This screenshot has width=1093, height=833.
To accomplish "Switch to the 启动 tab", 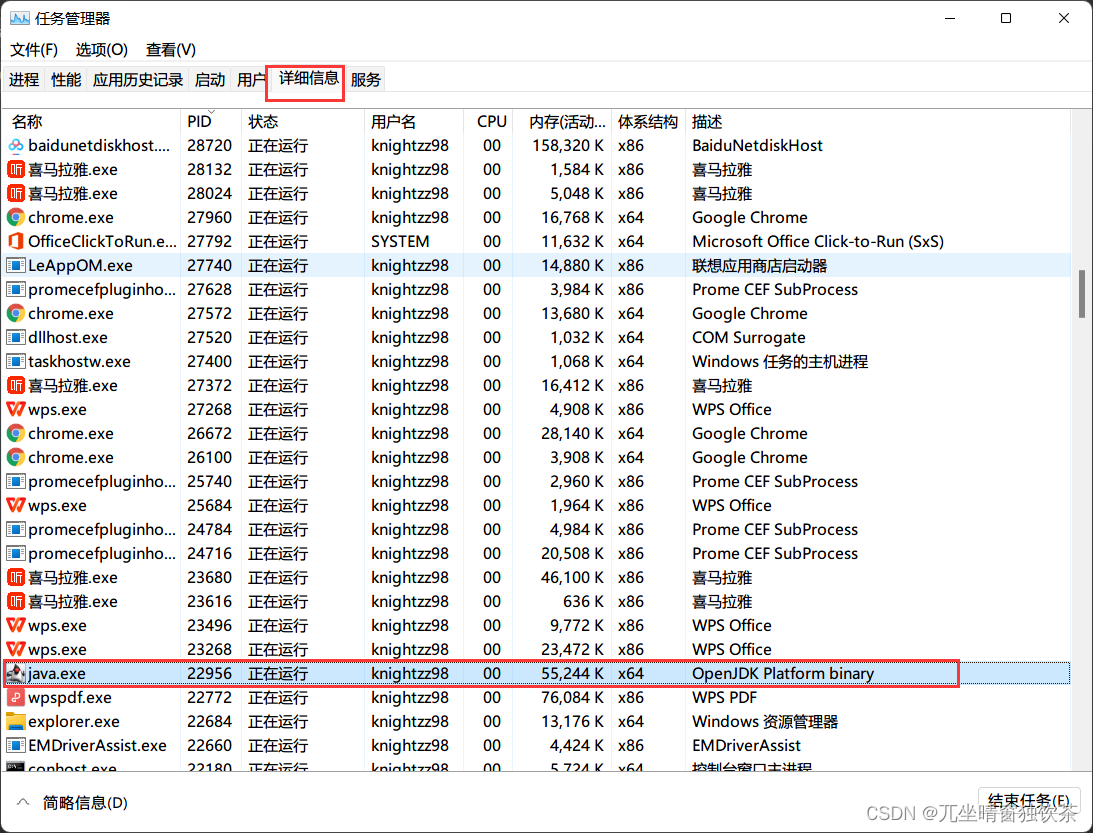I will click(210, 79).
